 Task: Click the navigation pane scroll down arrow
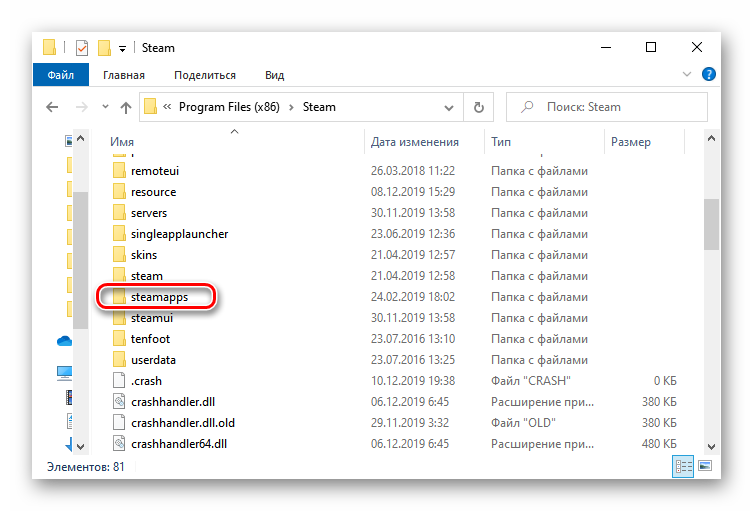(81, 447)
